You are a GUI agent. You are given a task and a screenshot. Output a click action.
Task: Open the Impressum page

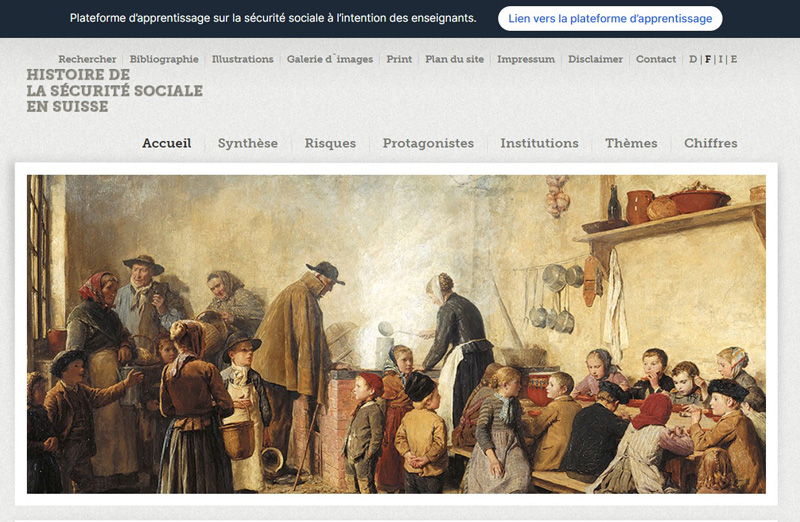pos(526,59)
